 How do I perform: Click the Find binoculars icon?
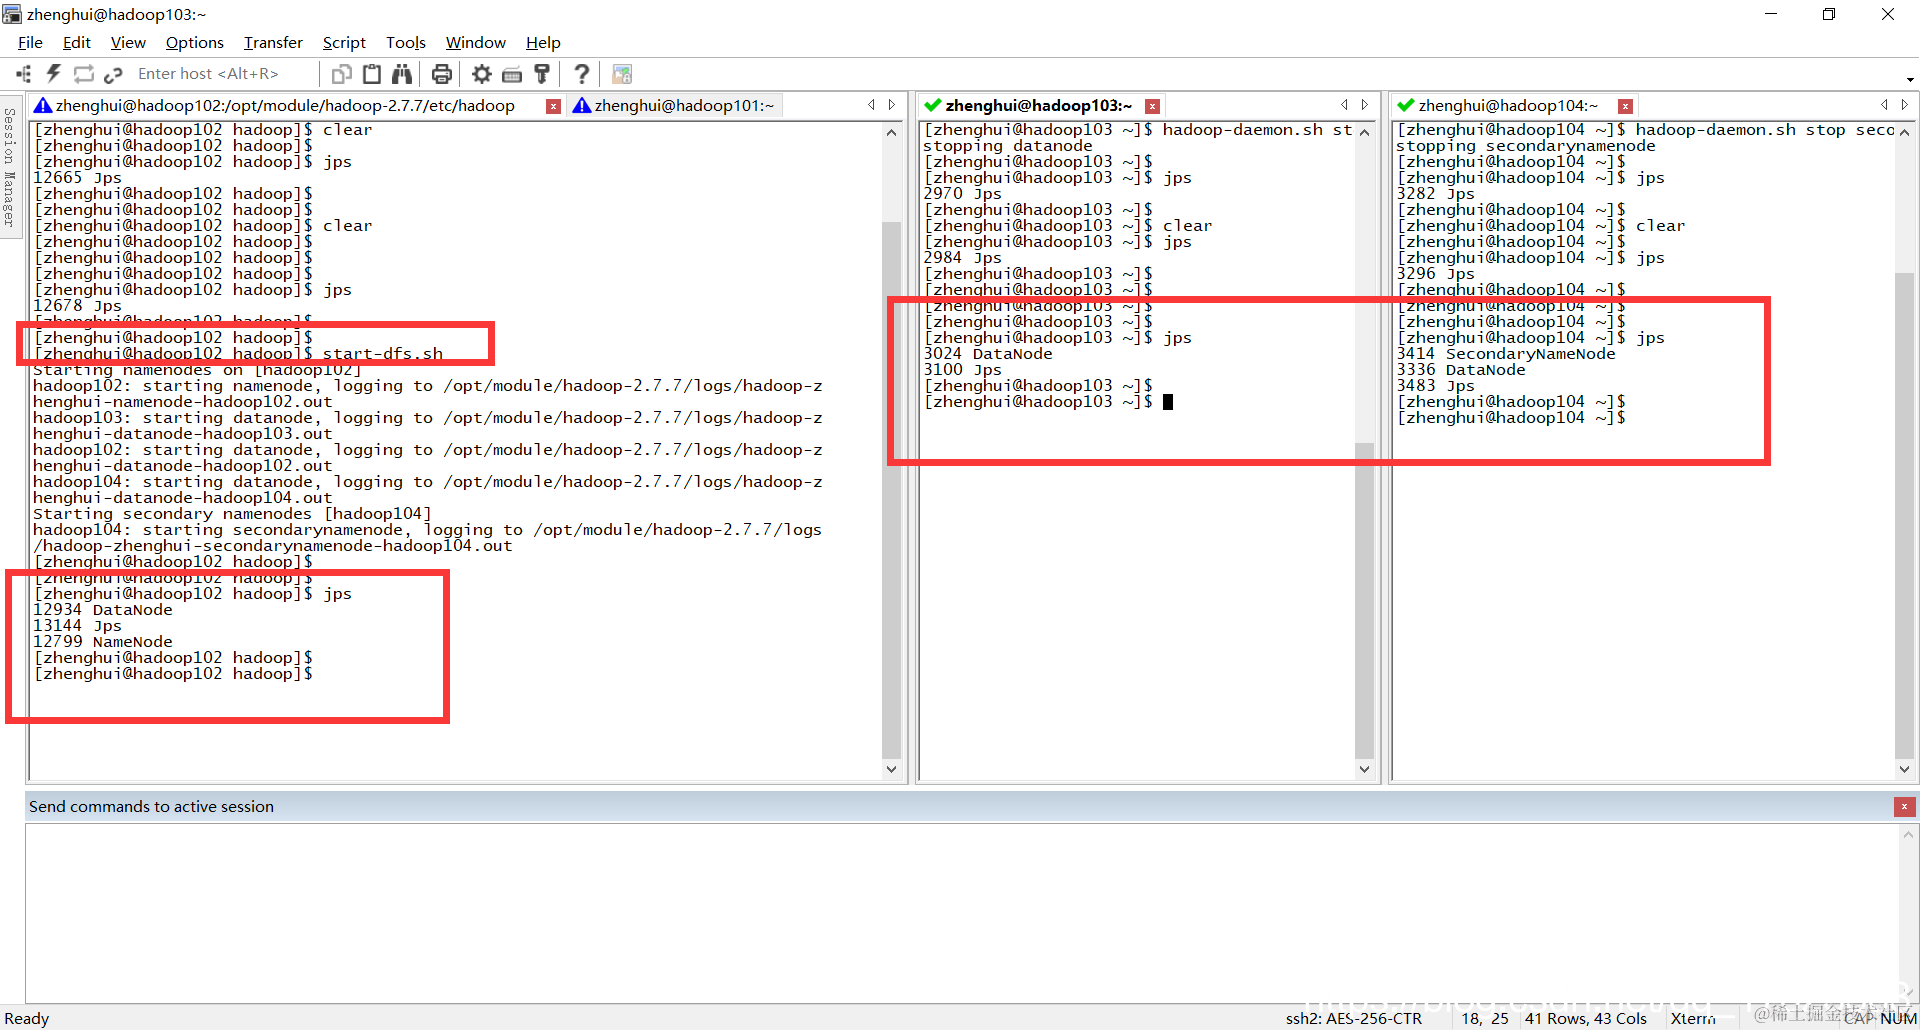pos(402,74)
